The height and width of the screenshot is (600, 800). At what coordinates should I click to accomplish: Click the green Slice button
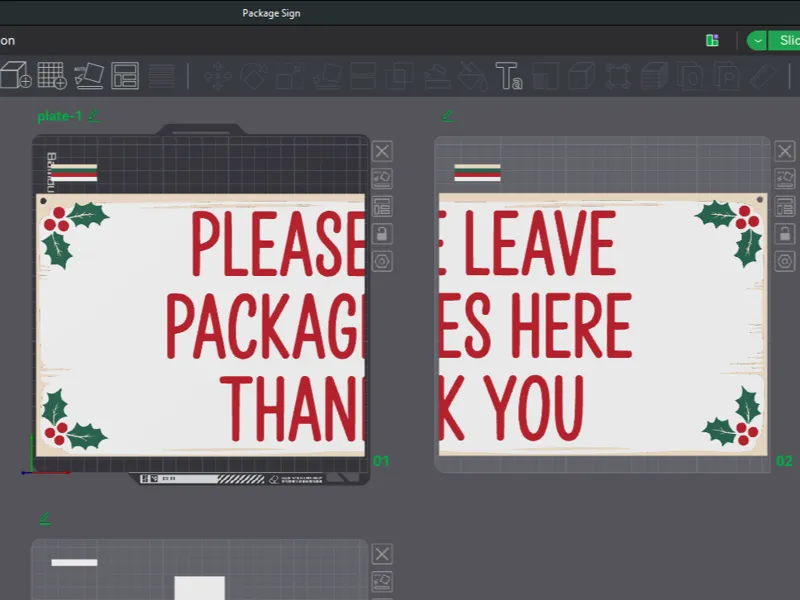785,40
